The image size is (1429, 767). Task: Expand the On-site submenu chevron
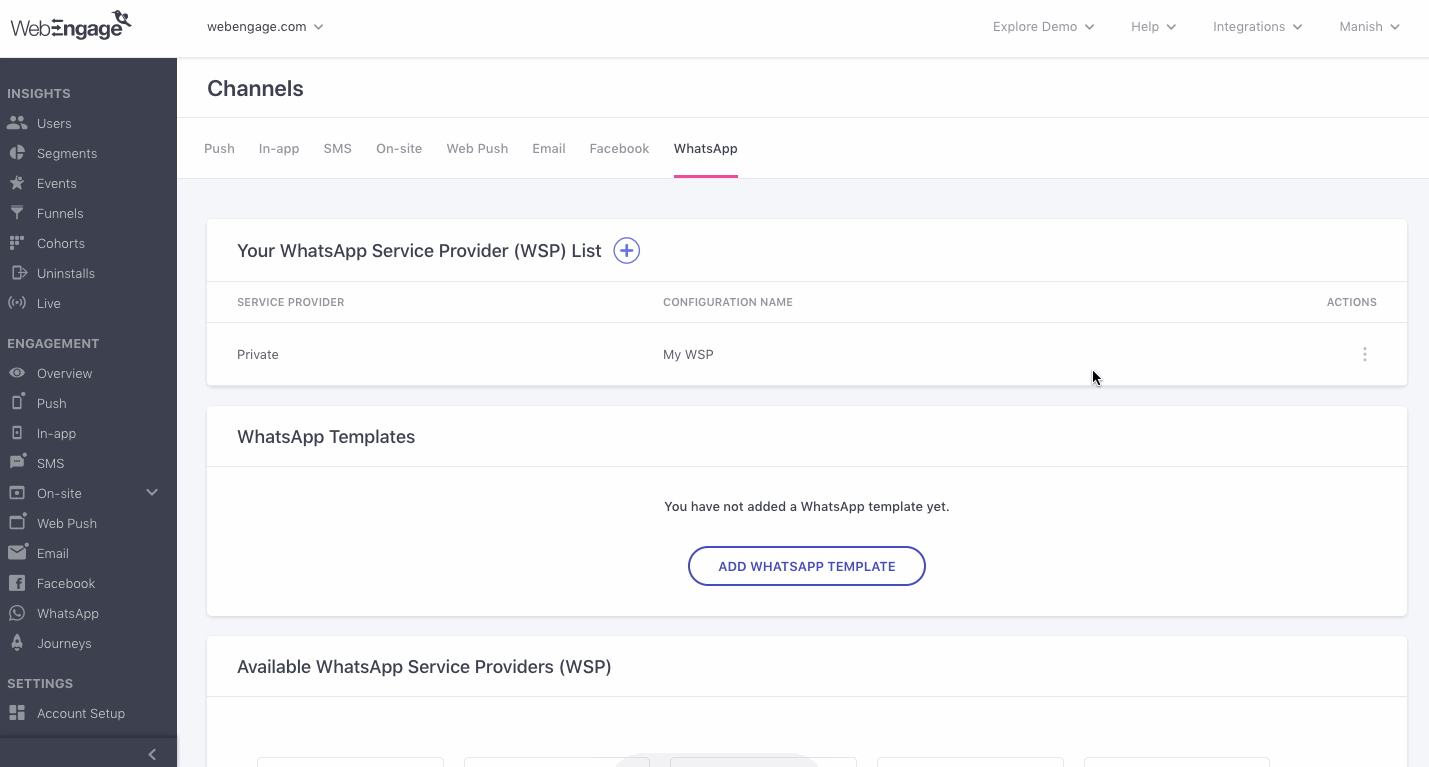pos(152,492)
